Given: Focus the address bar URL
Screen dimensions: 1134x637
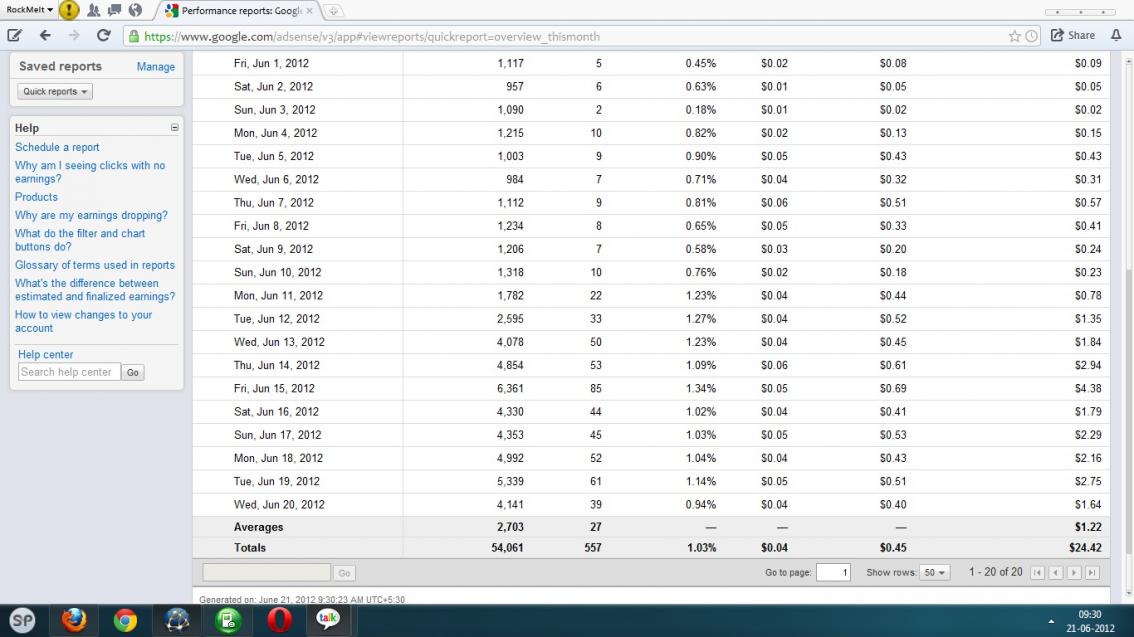Looking at the screenshot, I should tap(372, 36).
